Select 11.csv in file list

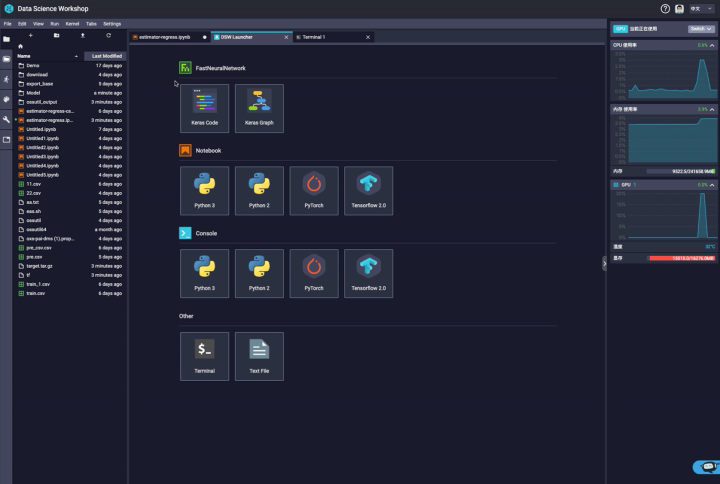click(x=70, y=184)
